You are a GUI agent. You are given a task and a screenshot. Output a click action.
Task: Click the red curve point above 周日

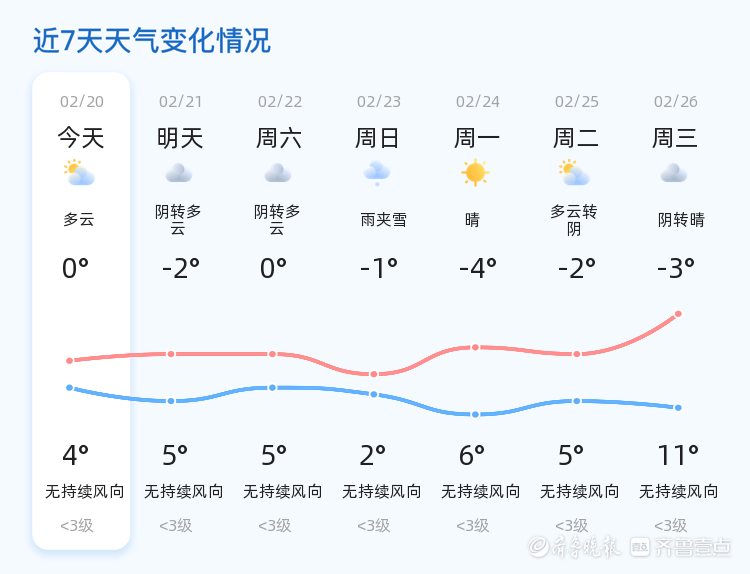click(374, 374)
